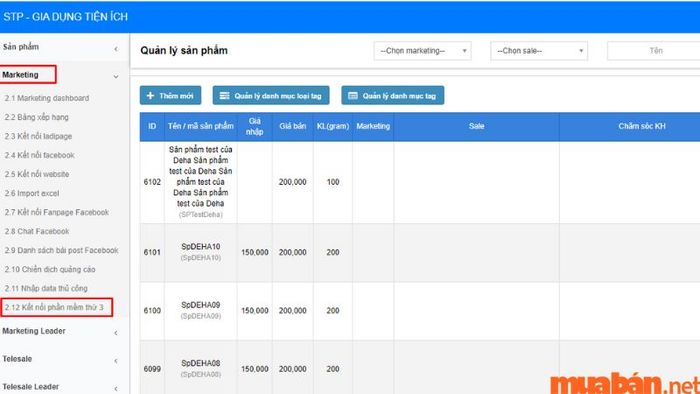Image resolution: width=700 pixels, height=394 pixels.
Task: Open 2.12 Kết nối phần mềm thứ 3
Action: point(54,307)
